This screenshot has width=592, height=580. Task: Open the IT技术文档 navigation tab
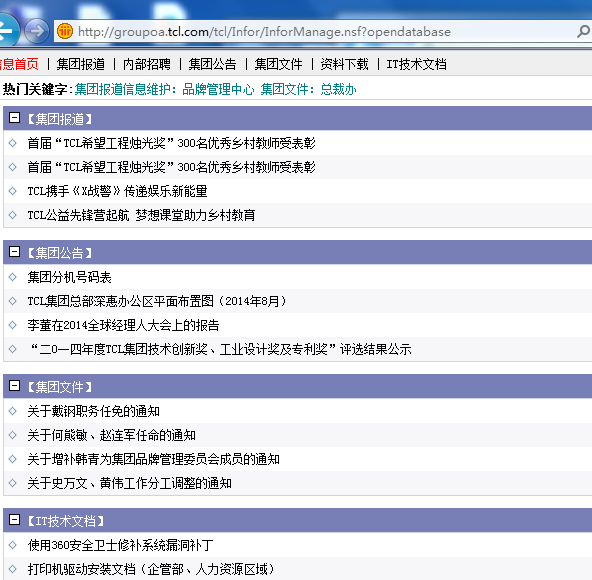click(416, 64)
